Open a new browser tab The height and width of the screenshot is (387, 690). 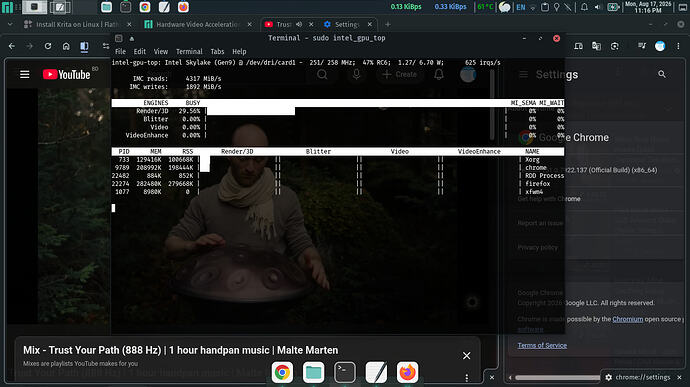point(388,25)
